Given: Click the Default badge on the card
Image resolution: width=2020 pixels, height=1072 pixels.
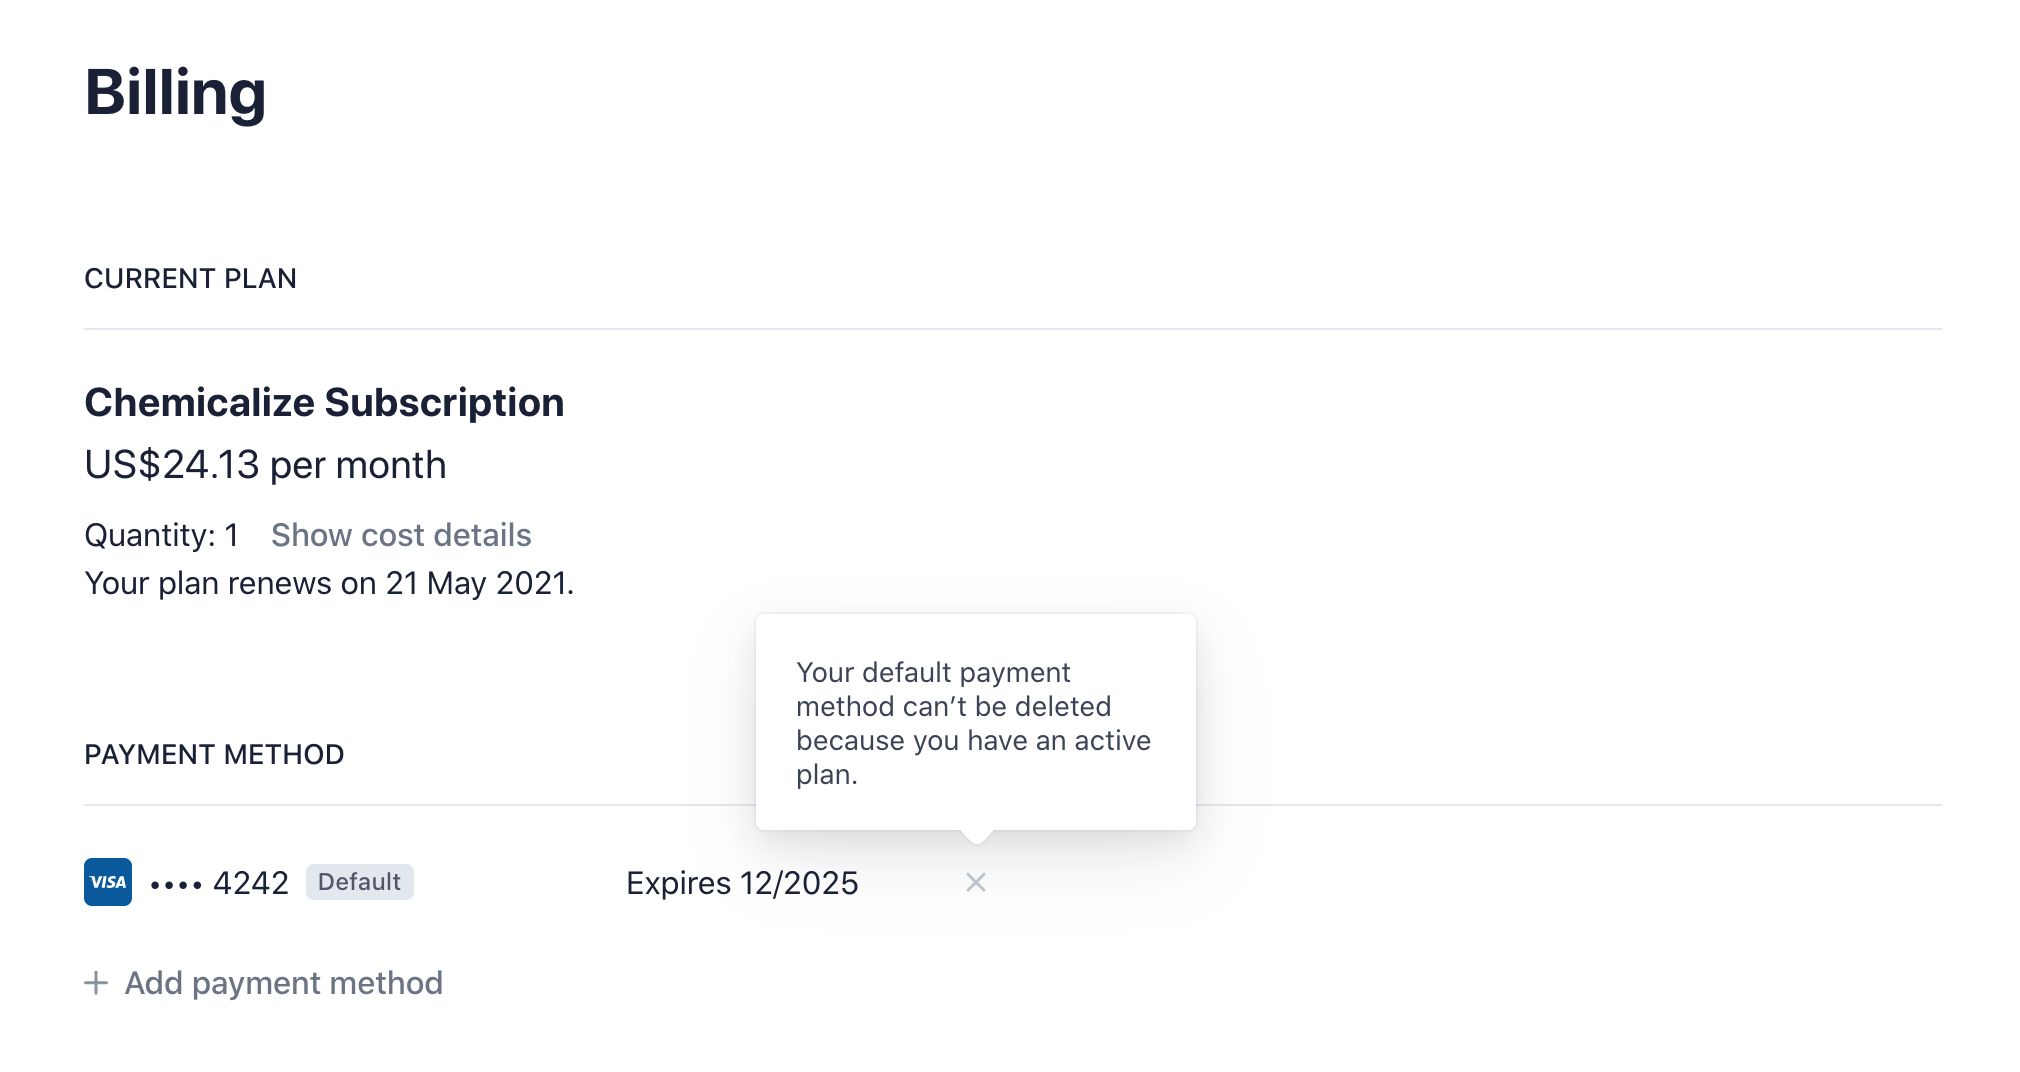Looking at the screenshot, I should pyautogui.click(x=359, y=882).
